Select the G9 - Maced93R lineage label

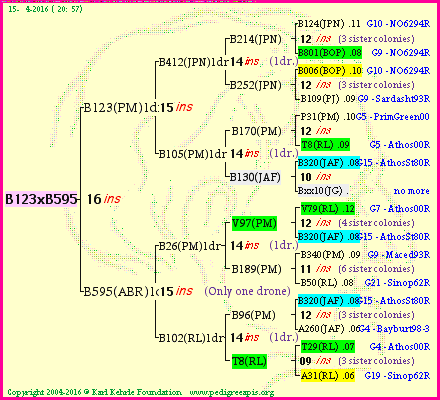pyautogui.click(x=399, y=255)
